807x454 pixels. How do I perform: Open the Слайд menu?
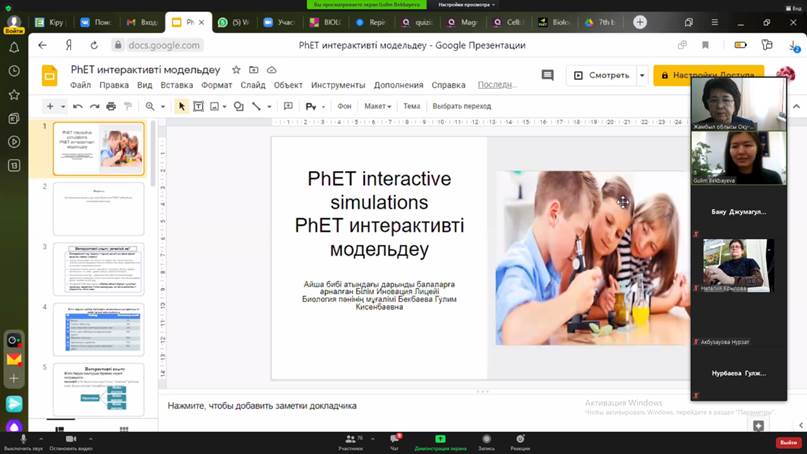click(x=253, y=85)
